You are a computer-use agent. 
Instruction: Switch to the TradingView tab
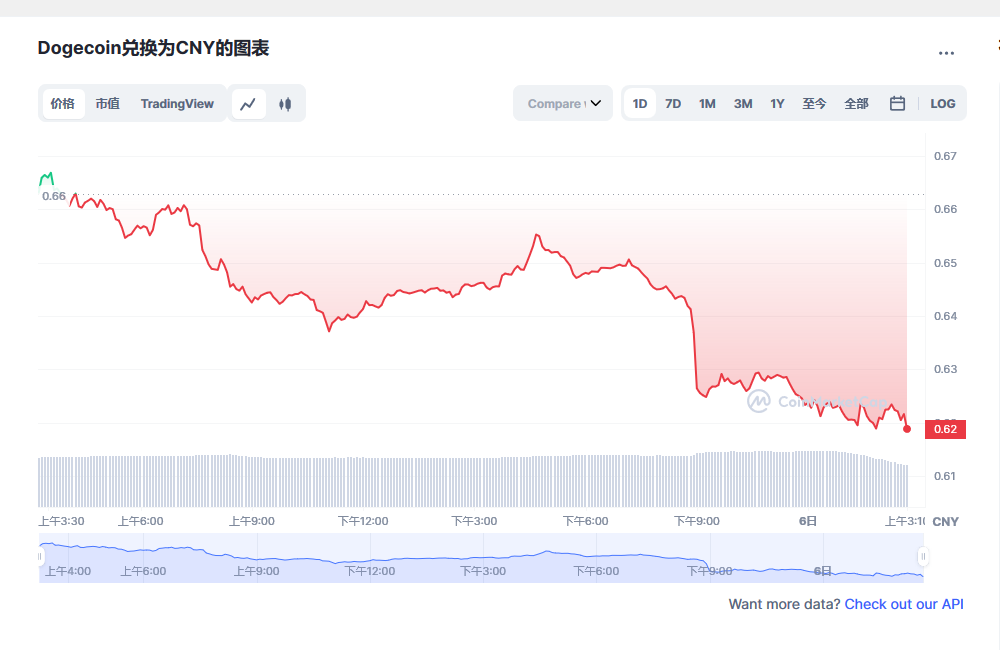[x=177, y=103]
